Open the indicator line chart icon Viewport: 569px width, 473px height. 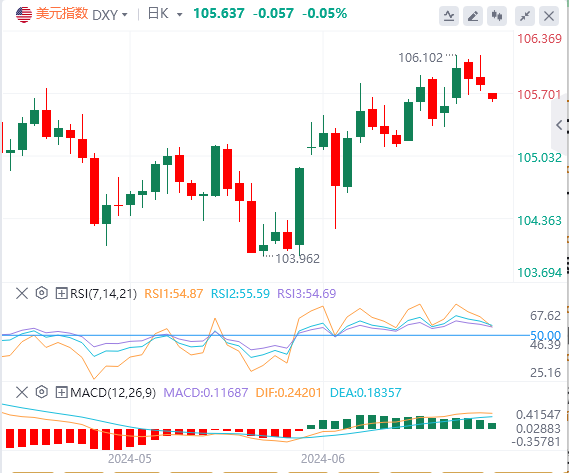pos(449,16)
